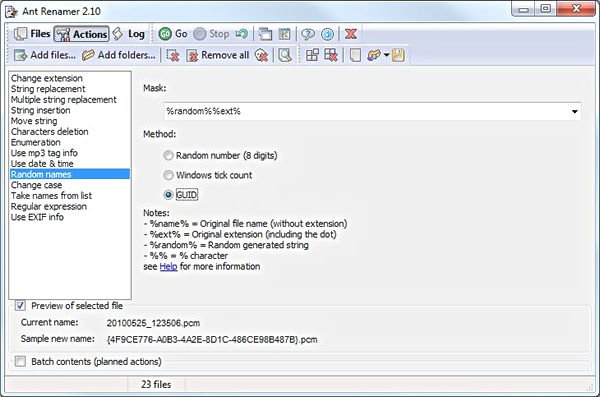600x397 pixels.
Task: Select String replacement action
Action: tap(48, 89)
